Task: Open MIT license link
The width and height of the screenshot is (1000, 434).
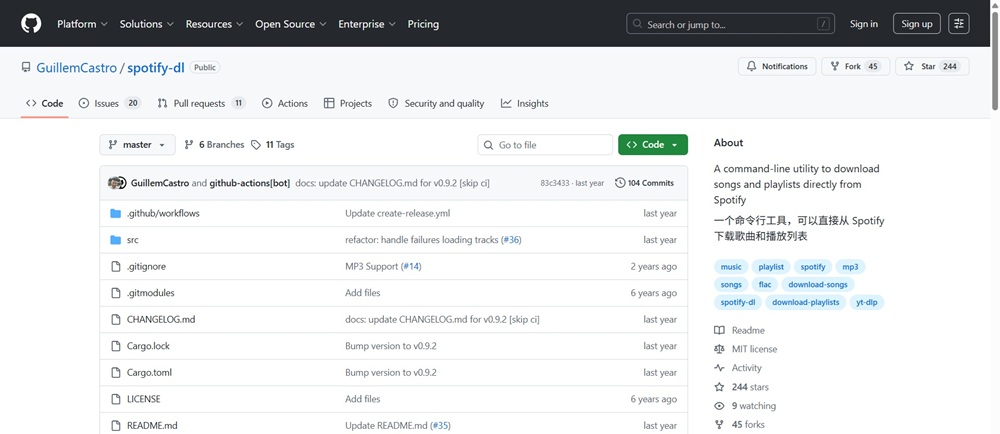Action: 746,349
